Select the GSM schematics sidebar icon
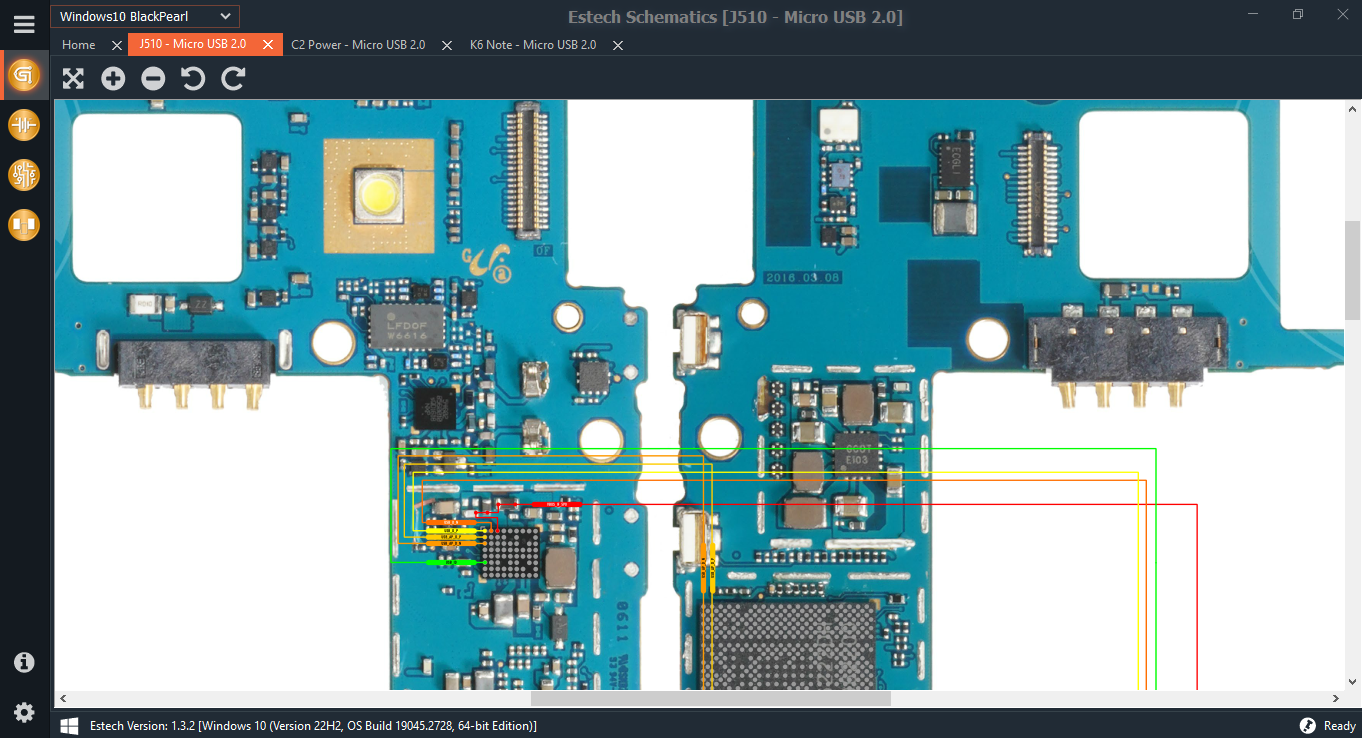This screenshot has height=738, width=1362. coord(24,75)
